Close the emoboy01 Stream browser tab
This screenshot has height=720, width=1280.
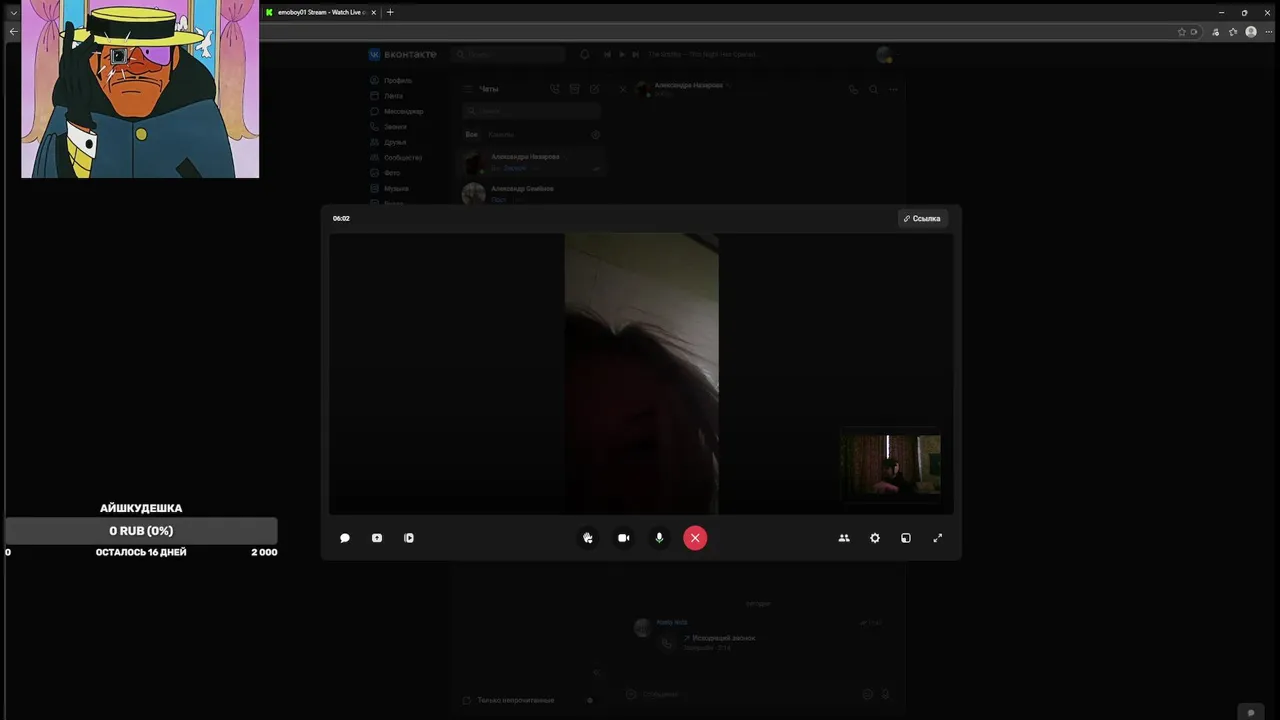374,12
